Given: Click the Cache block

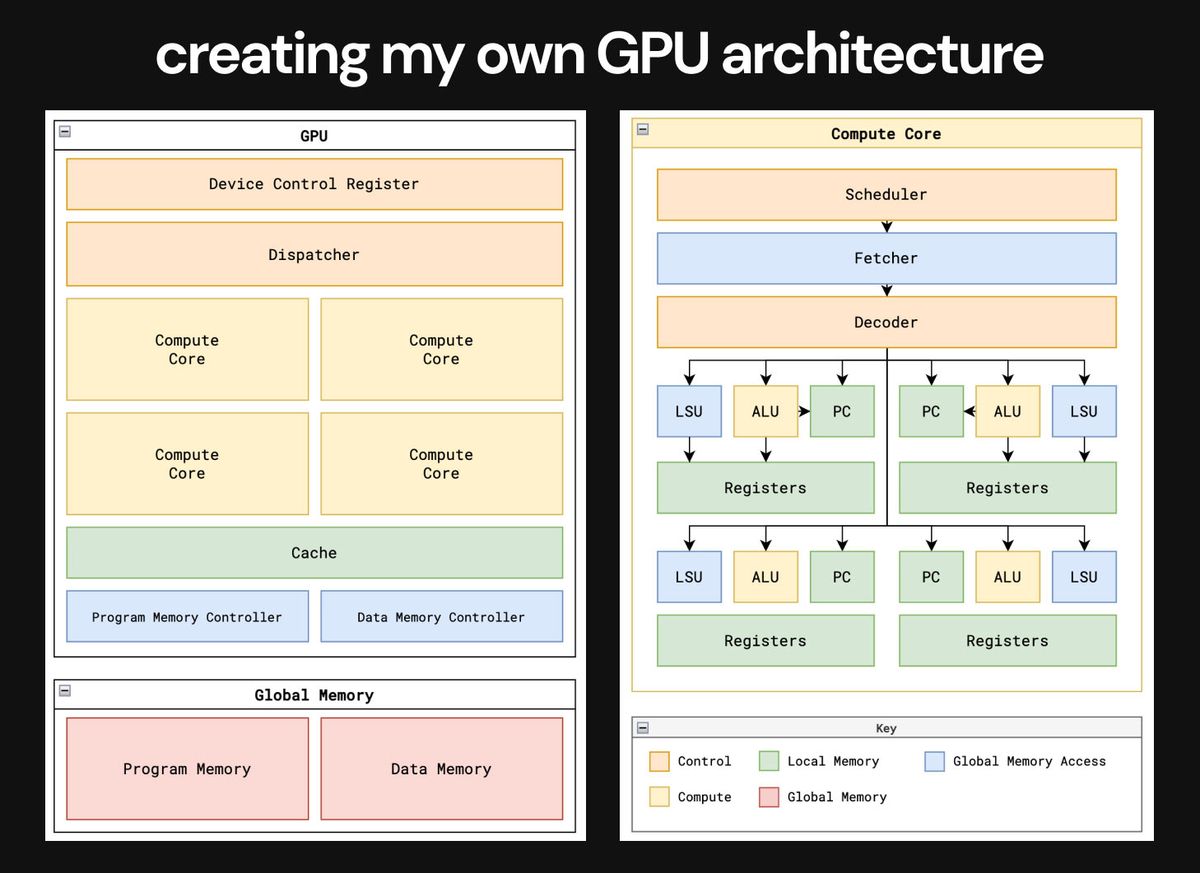Looking at the screenshot, I should tap(314, 552).
